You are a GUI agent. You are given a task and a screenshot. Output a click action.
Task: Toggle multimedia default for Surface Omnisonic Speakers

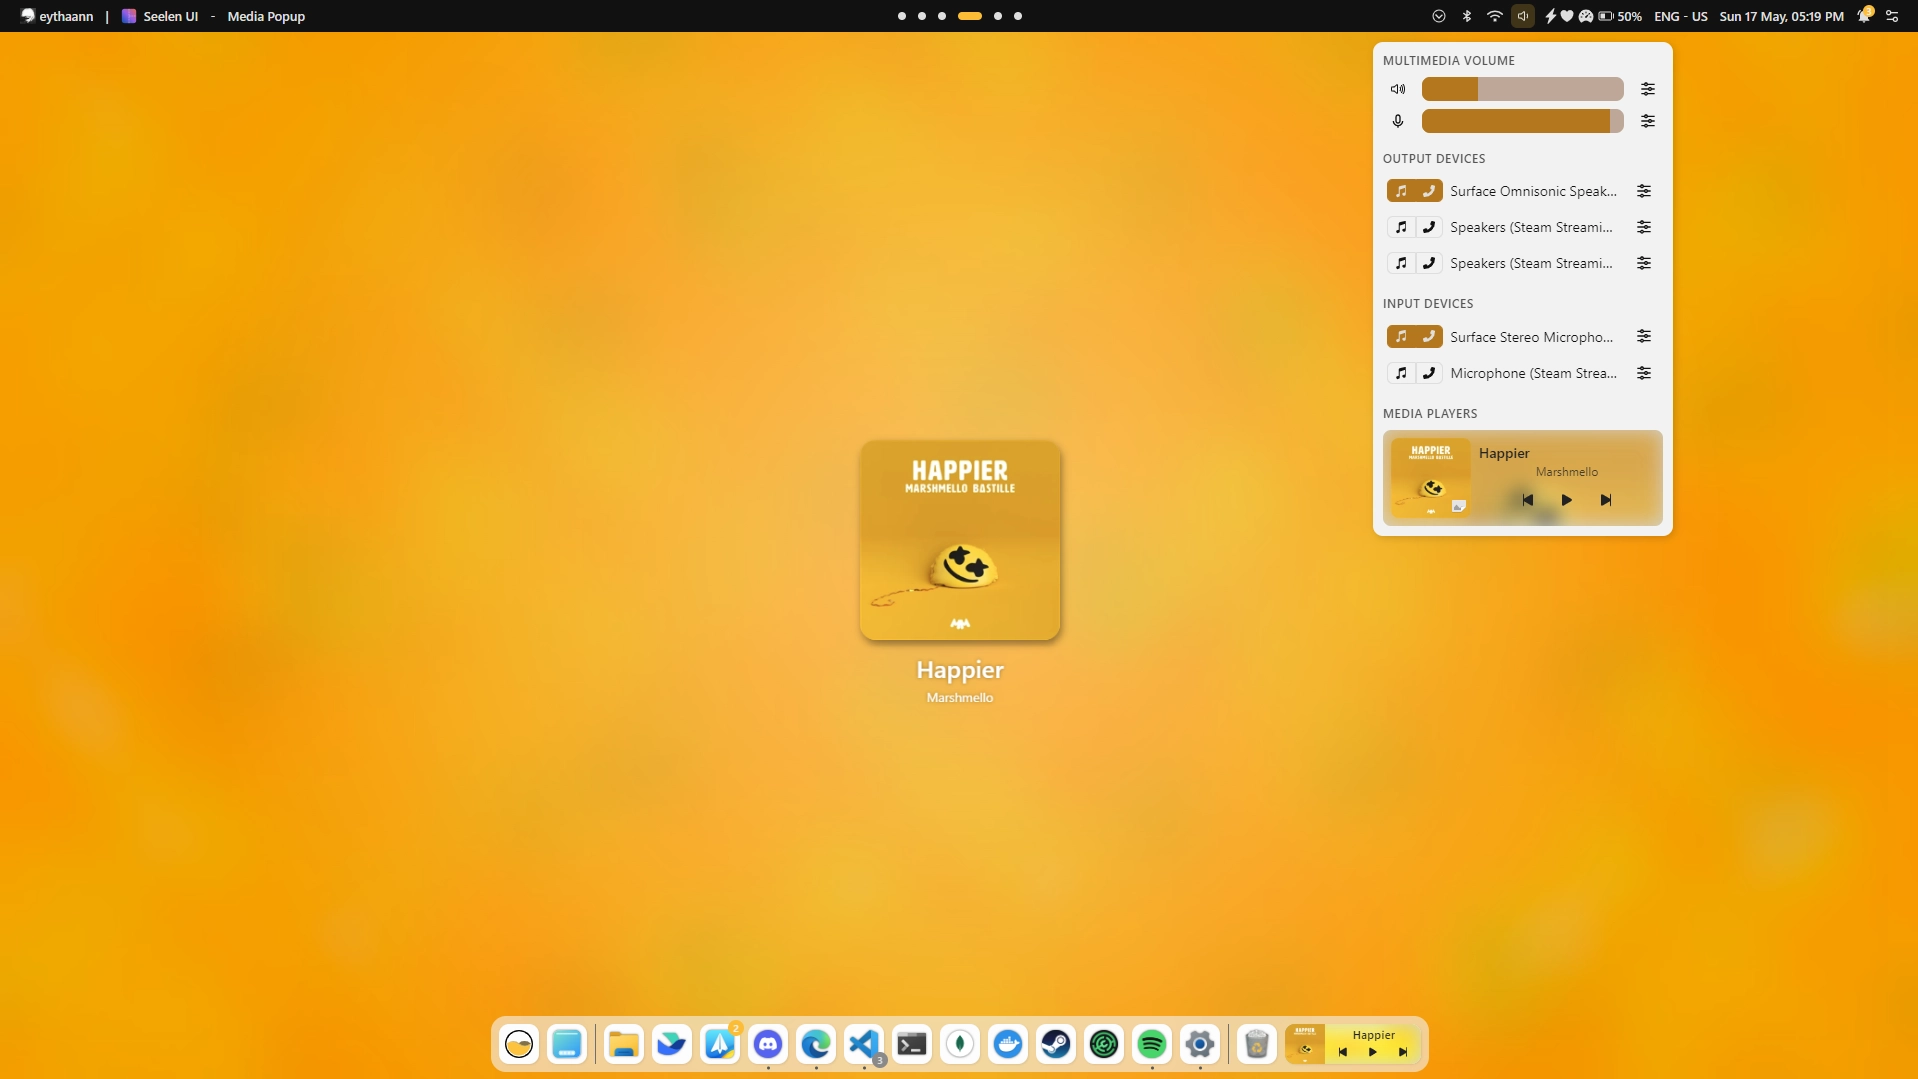click(x=1401, y=191)
